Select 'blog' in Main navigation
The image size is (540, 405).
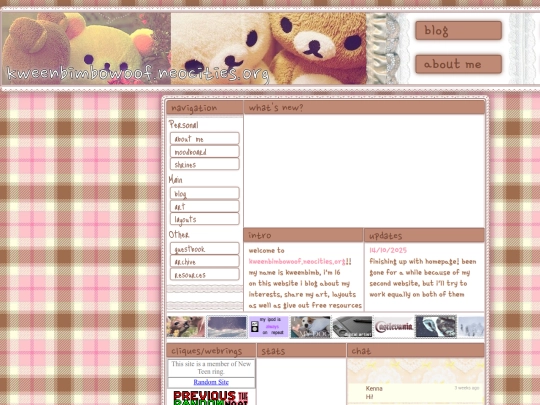[x=205, y=193]
